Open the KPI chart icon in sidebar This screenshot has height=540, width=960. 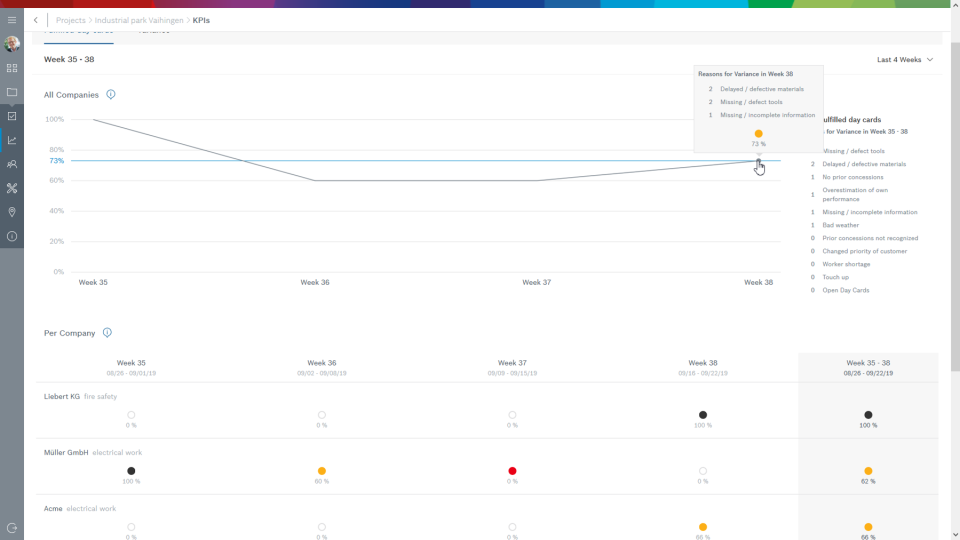[12, 140]
